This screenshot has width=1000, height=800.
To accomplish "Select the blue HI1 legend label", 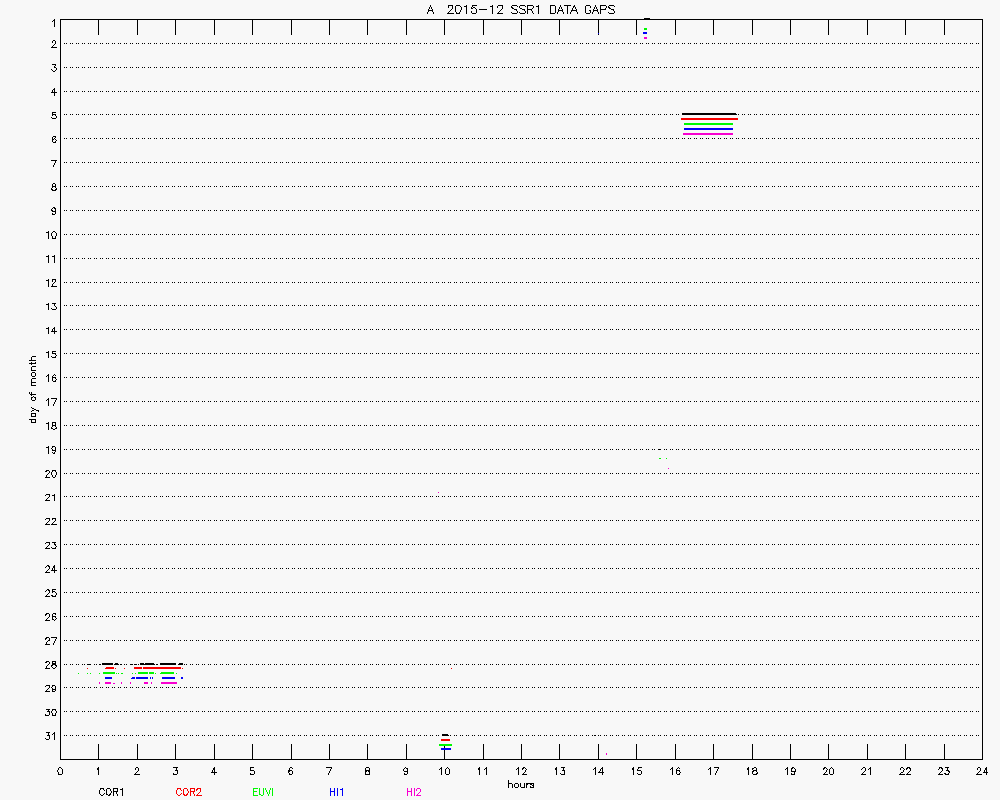I will [336, 792].
